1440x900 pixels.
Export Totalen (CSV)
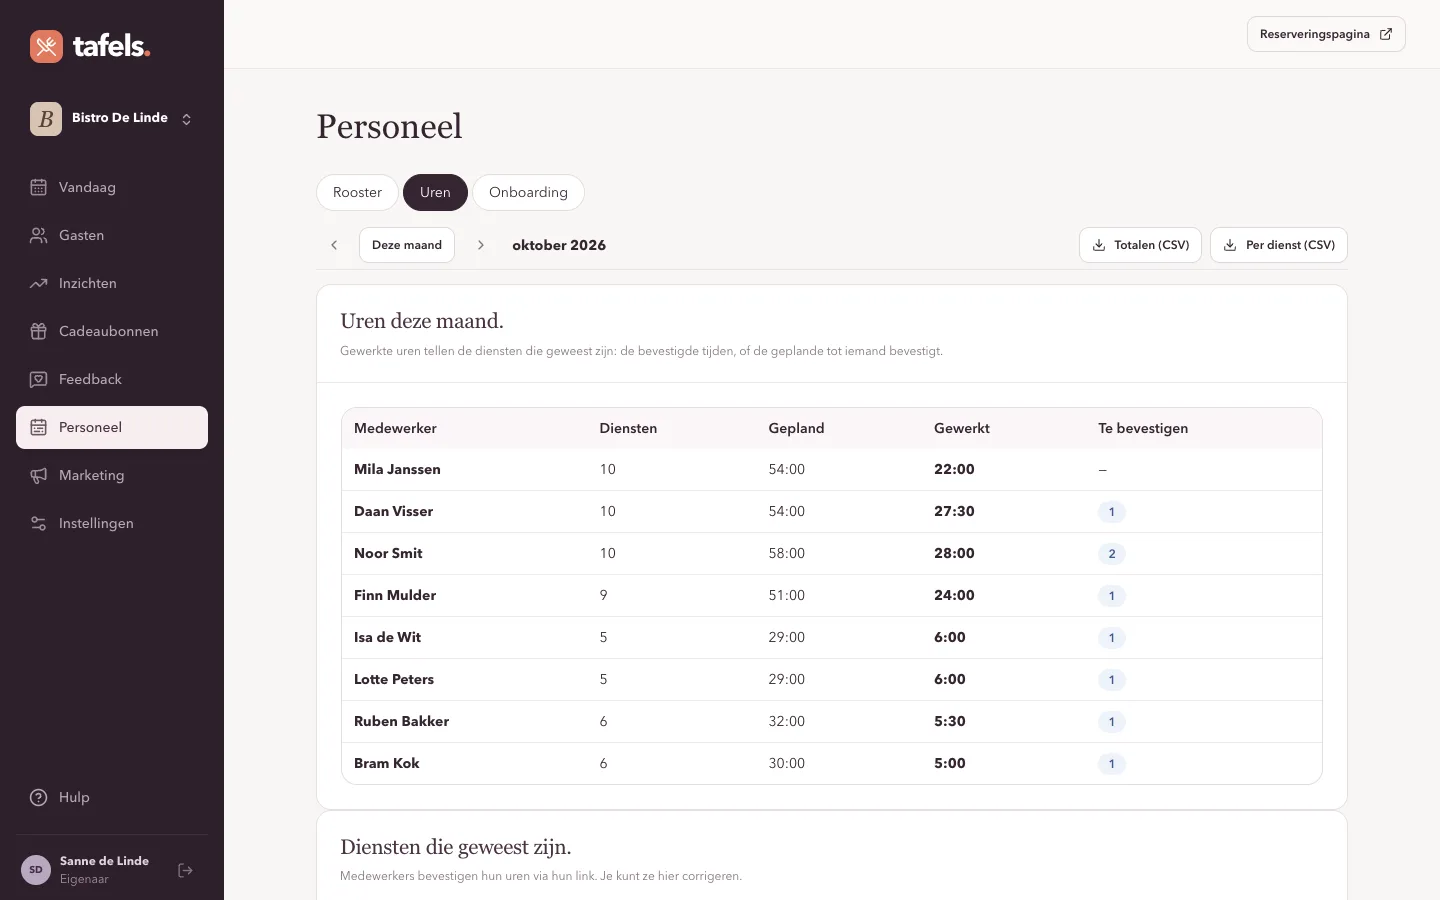(1140, 245)
